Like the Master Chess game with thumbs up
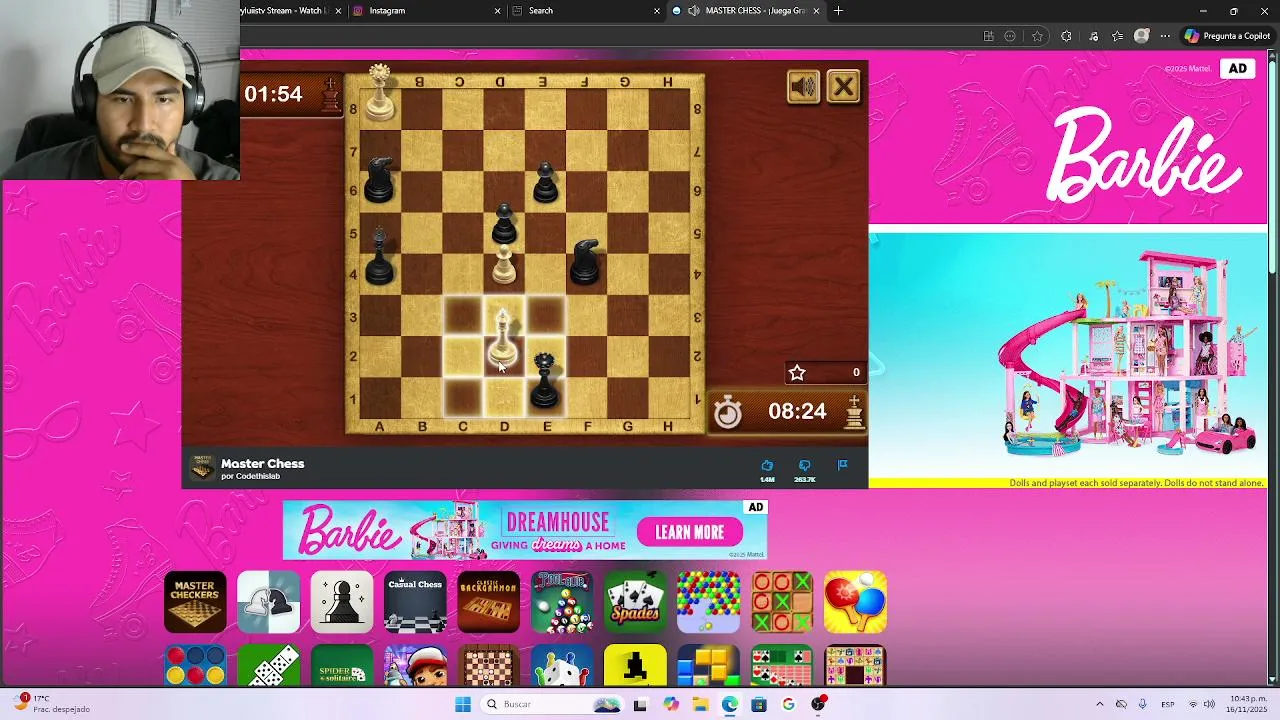This screenshot has width=1280, height=720. tap(767, 465)
